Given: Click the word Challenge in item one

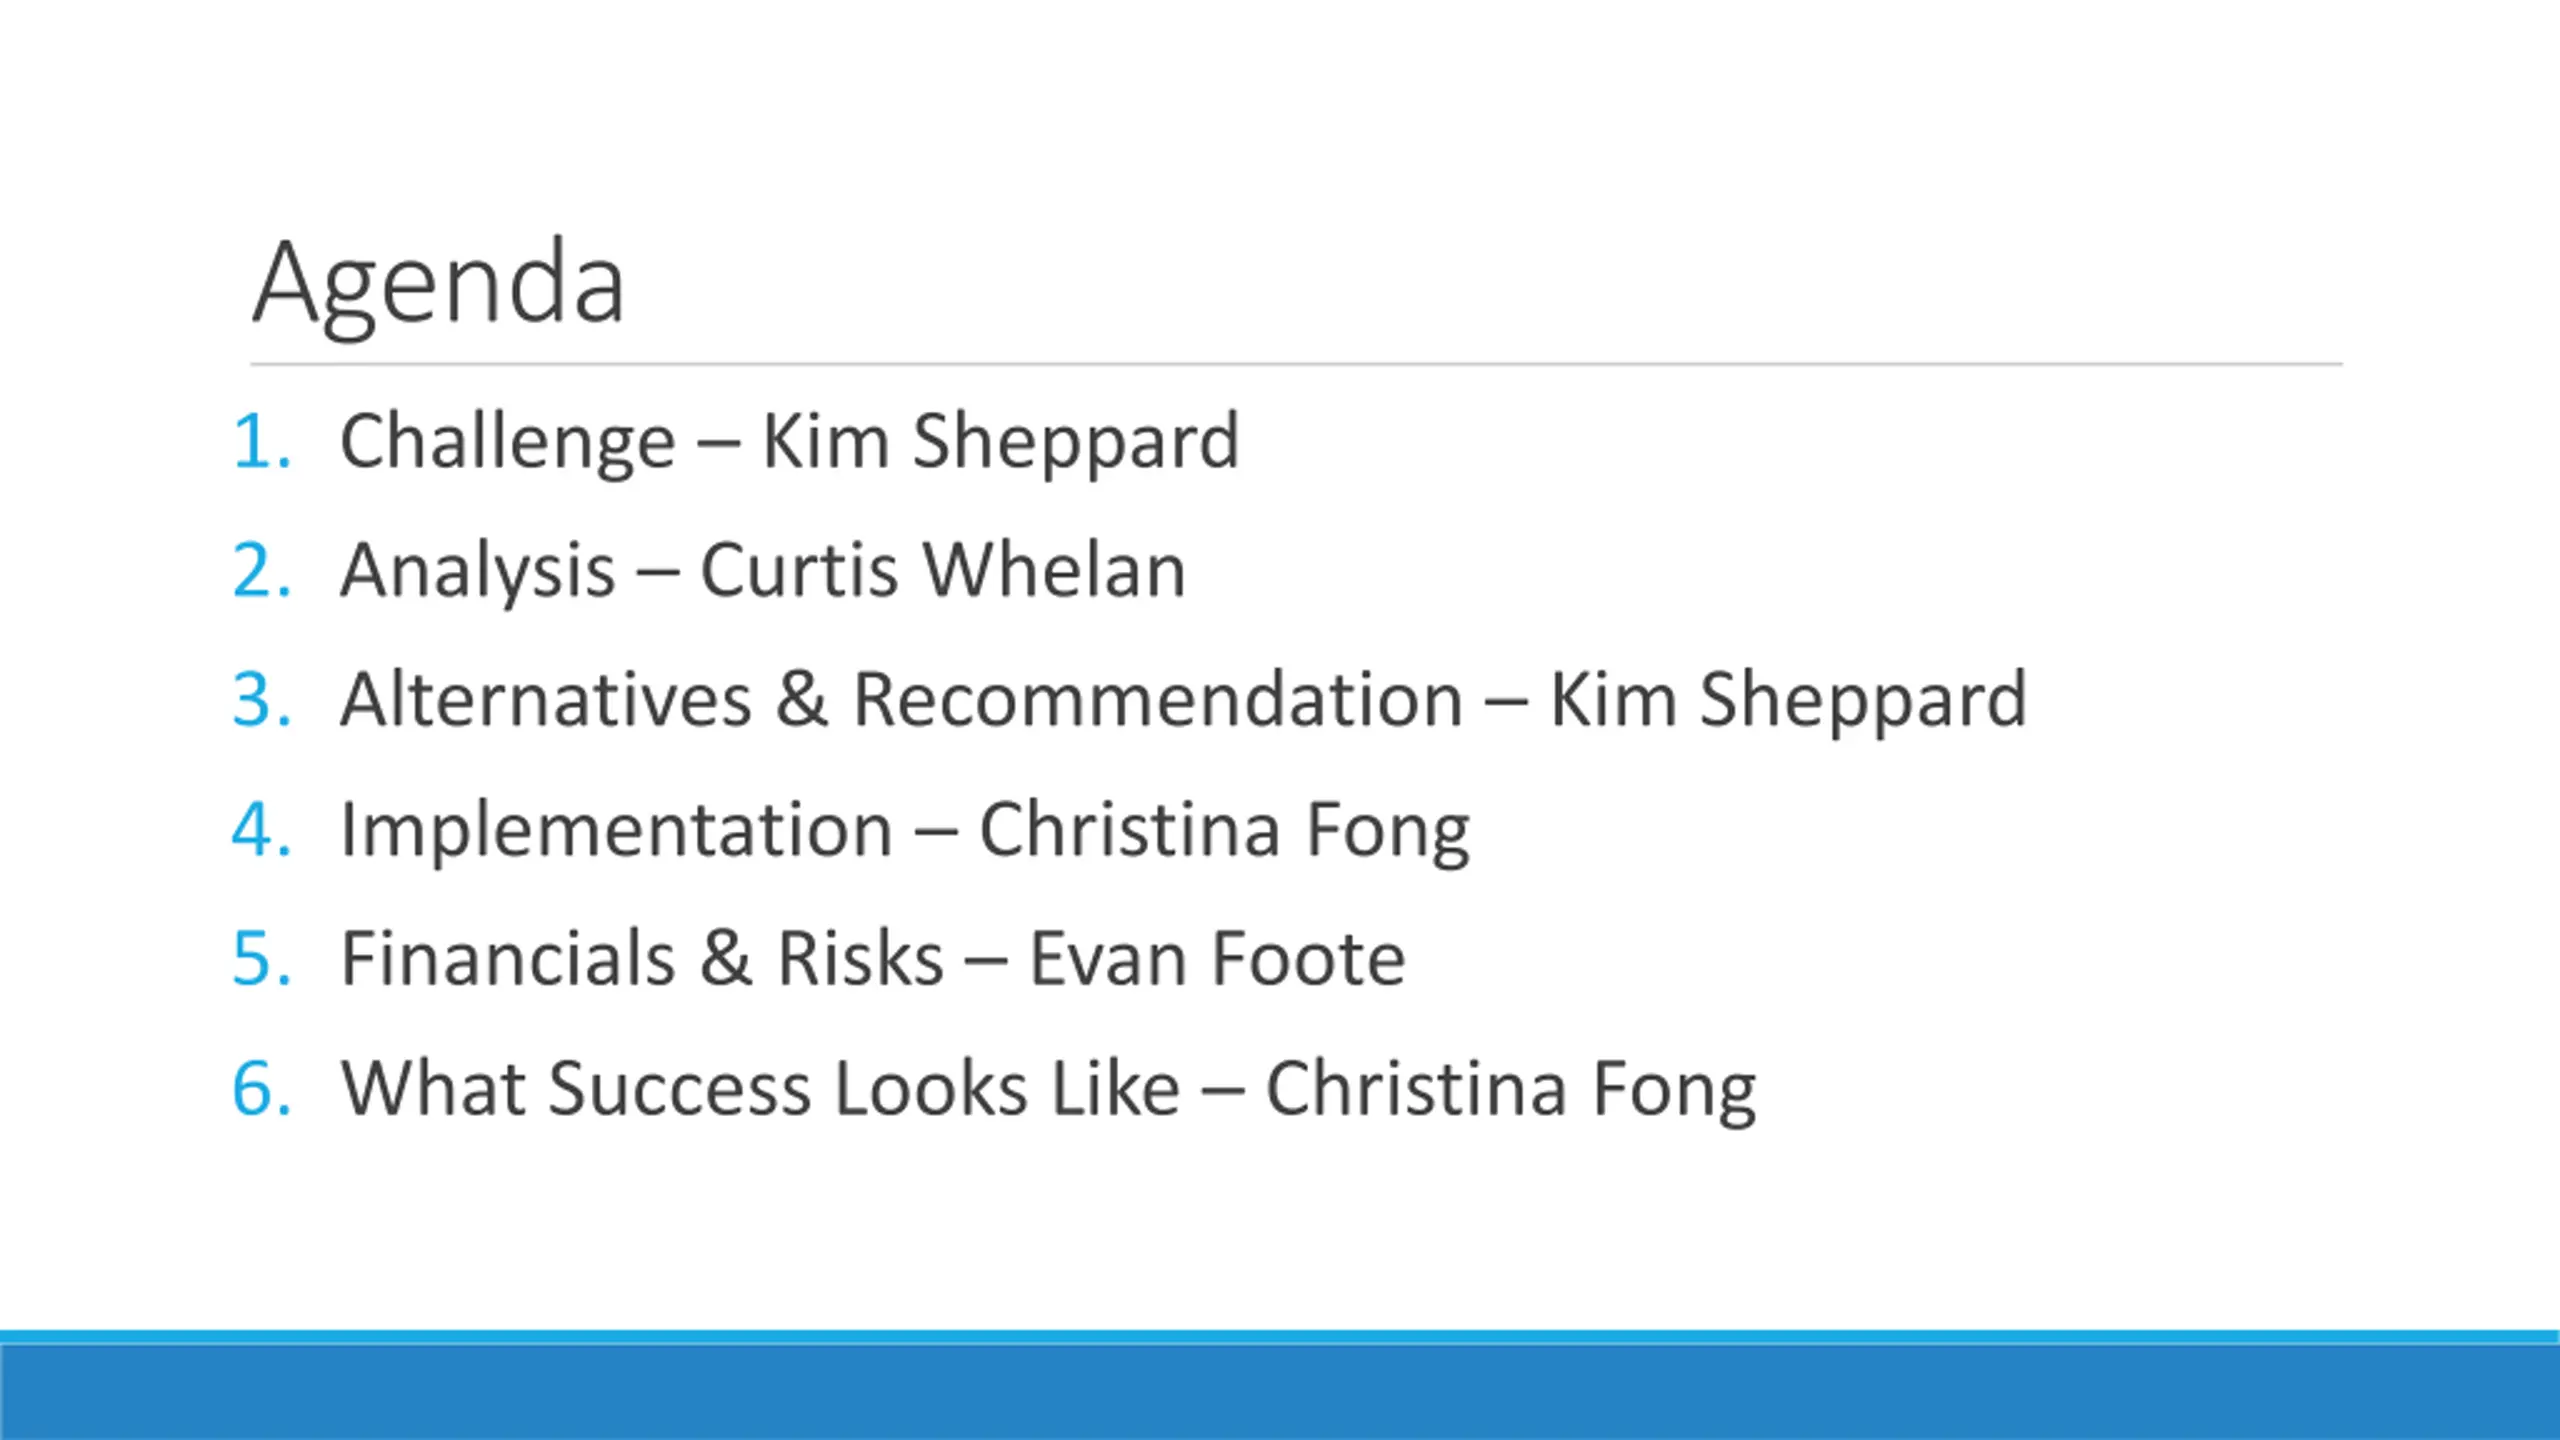Looking at the screenshot, I should pos(508,443).
